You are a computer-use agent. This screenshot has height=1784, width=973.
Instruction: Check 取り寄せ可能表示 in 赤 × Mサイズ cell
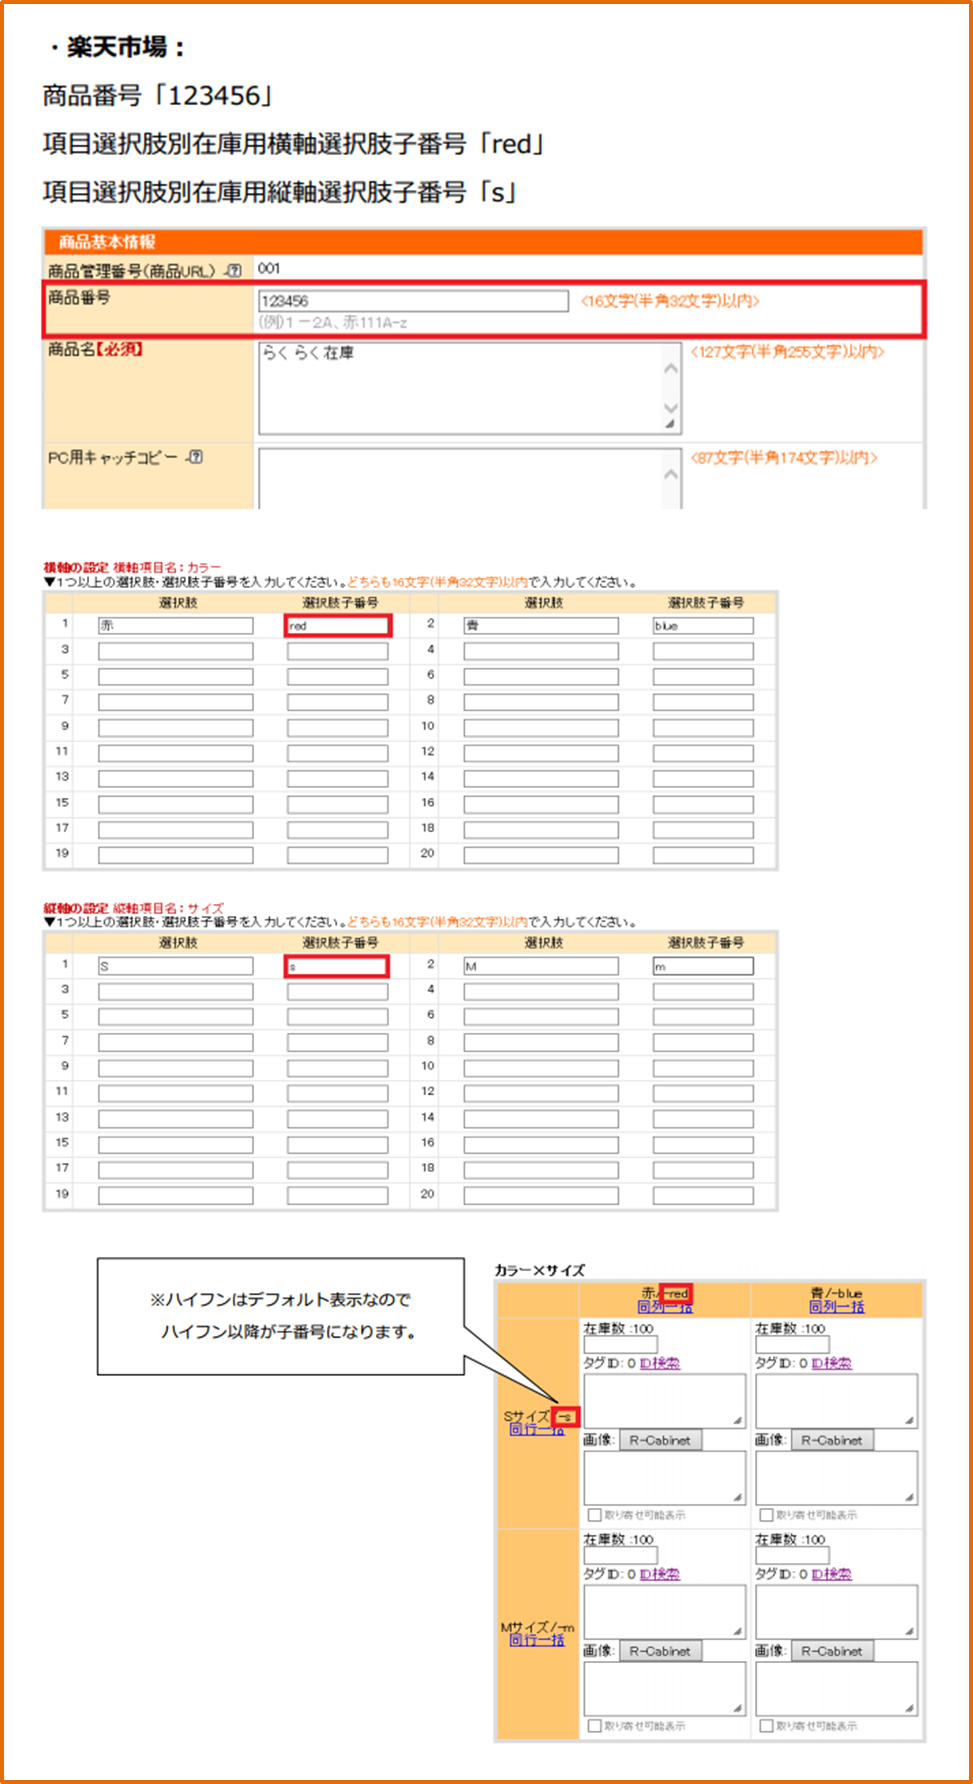(595, 1726)
